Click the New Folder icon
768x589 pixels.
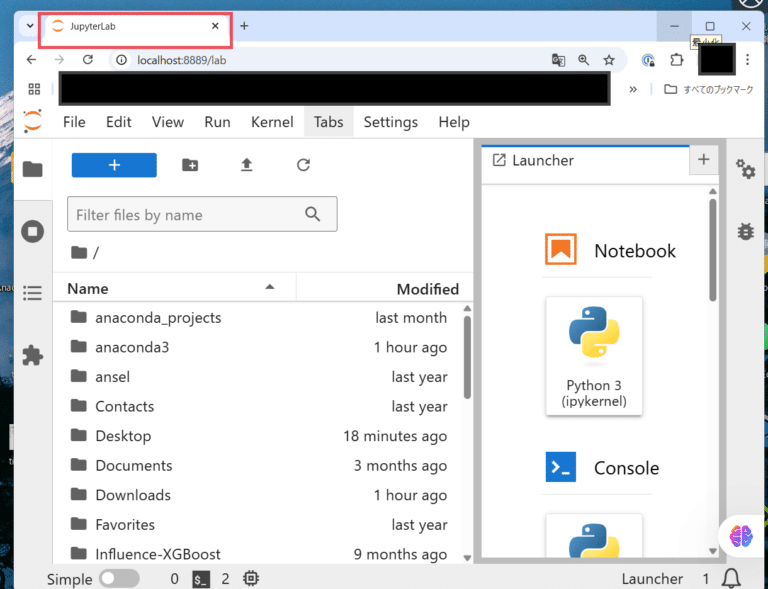pyautogui.click(x=190, y=165)
